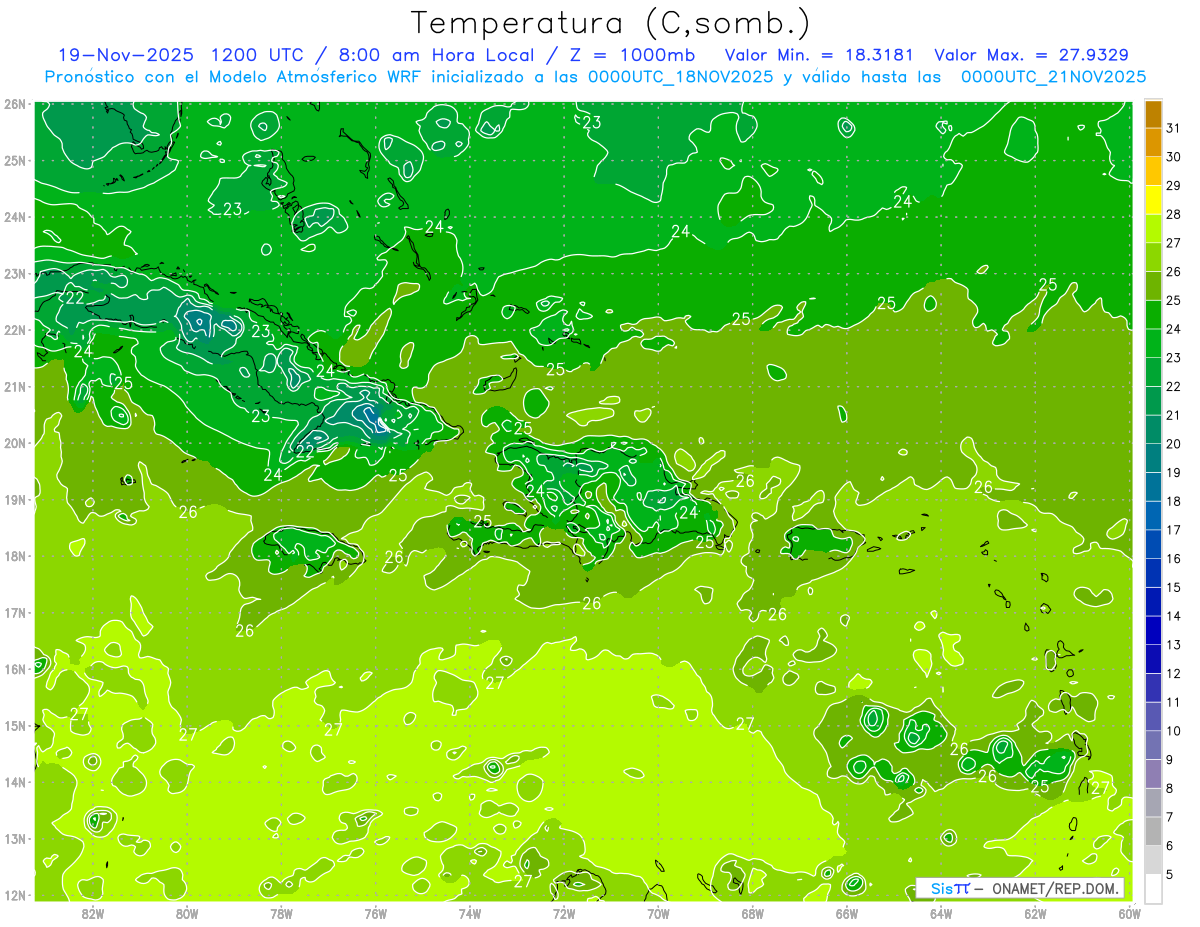Viewport: 1200px width, 927px height.
Task: Click the '60W' longitude axis label
Action: (1130, 913)
